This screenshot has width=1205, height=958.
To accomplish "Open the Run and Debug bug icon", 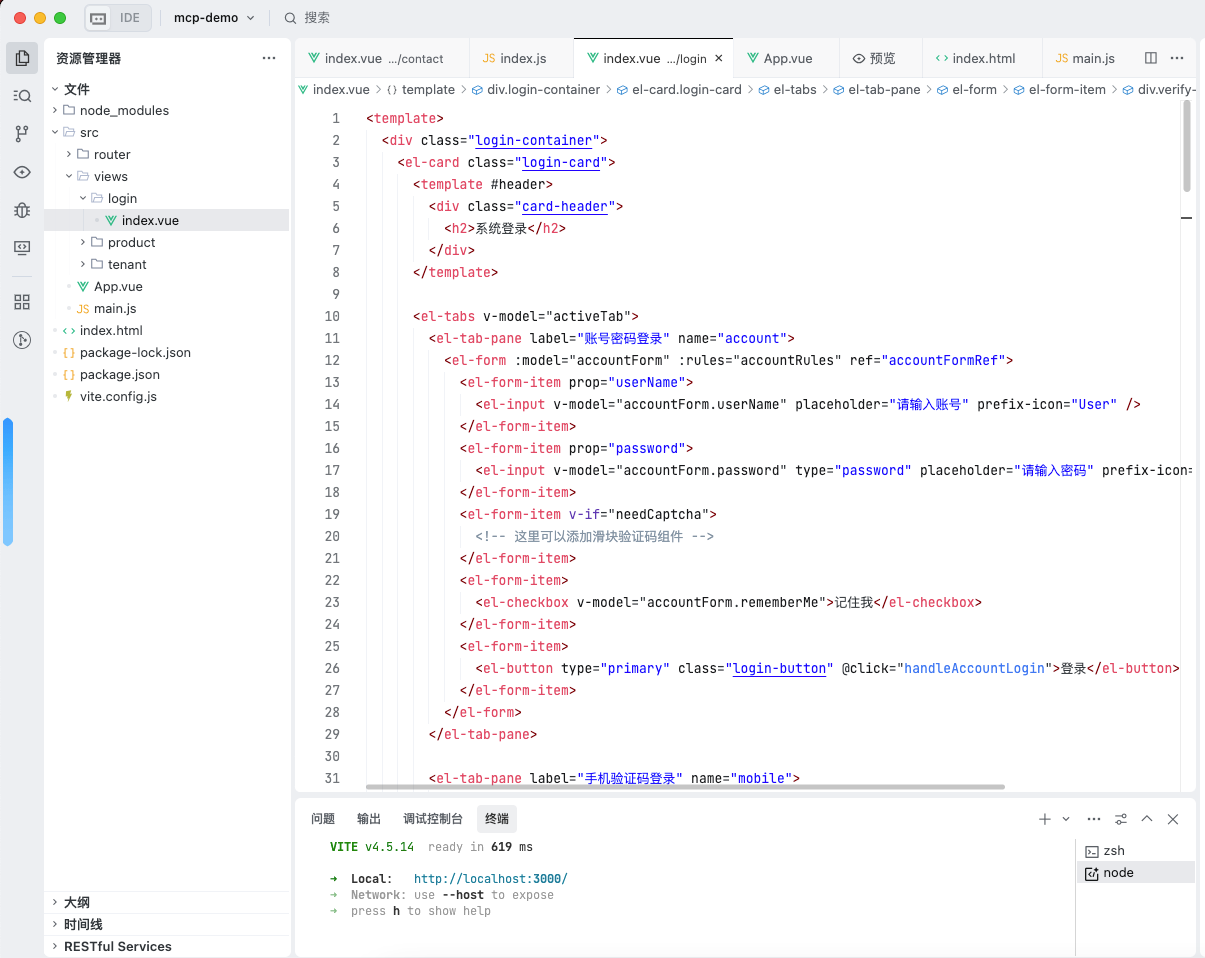I will pyautogui.click(x=22, y=210).
